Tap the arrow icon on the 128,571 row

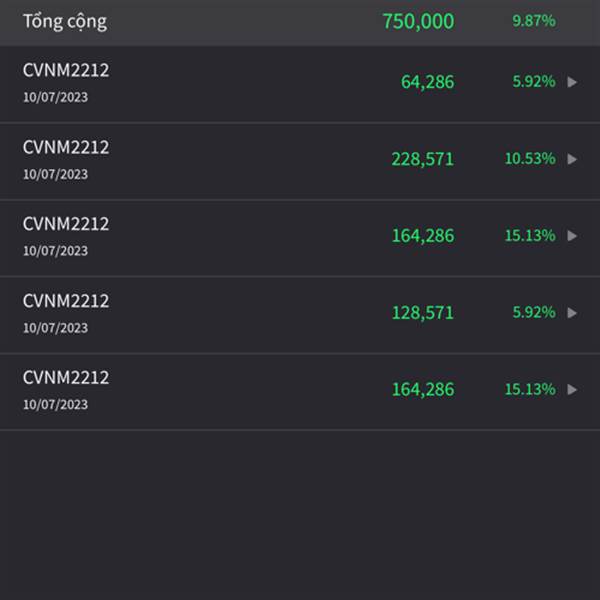pos(572,313)
